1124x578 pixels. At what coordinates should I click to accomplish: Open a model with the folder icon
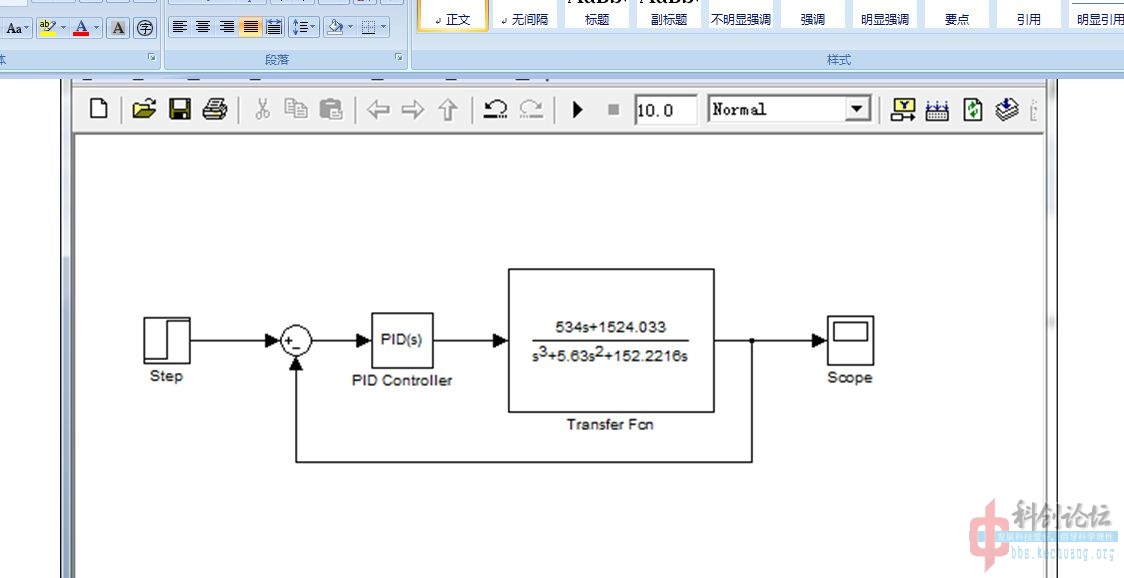[144, 109]
